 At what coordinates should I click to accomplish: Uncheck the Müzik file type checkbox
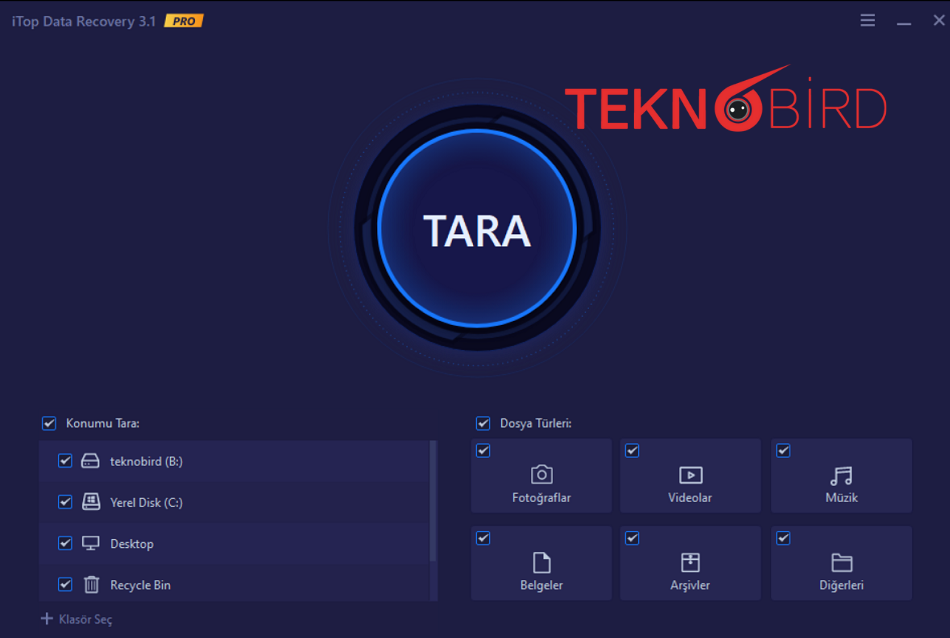point(783,450)
